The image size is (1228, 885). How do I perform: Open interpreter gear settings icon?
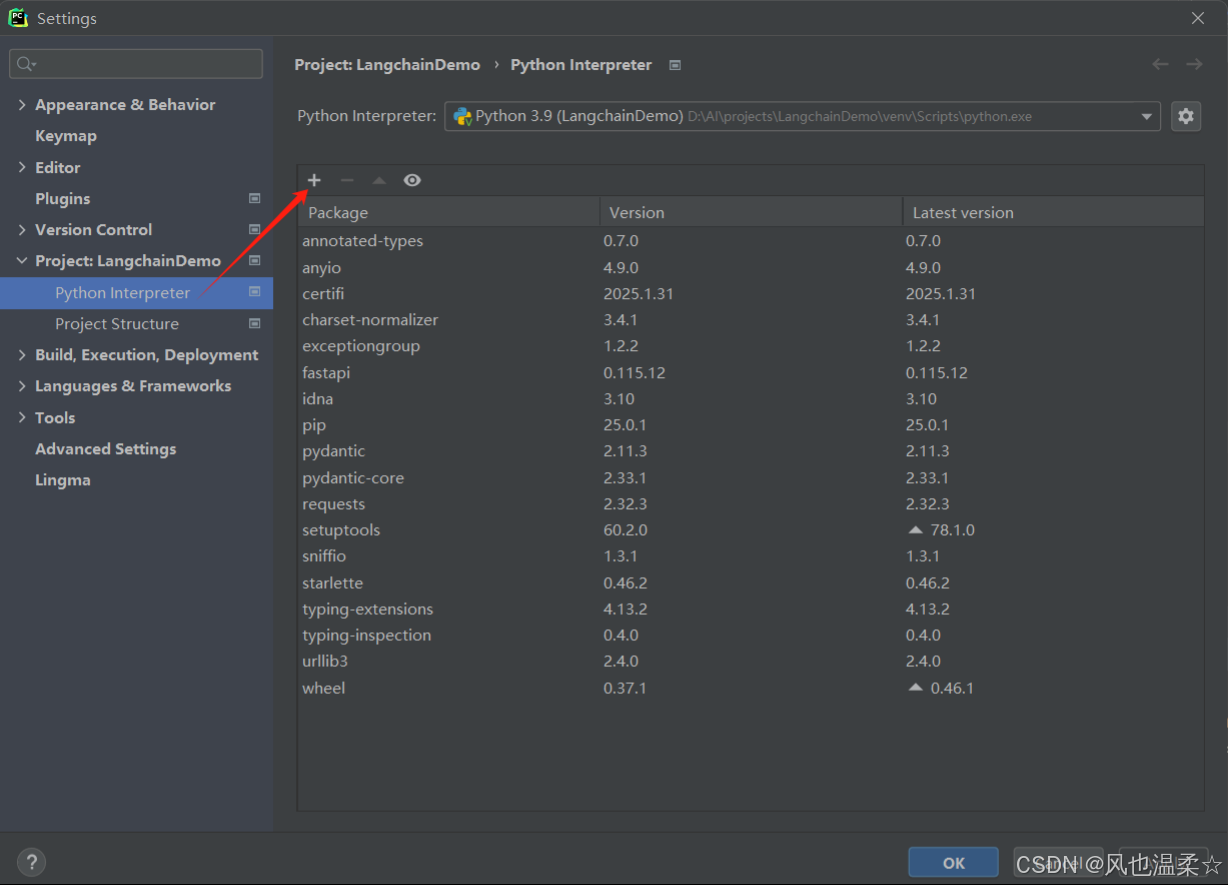click(1186, 116)
